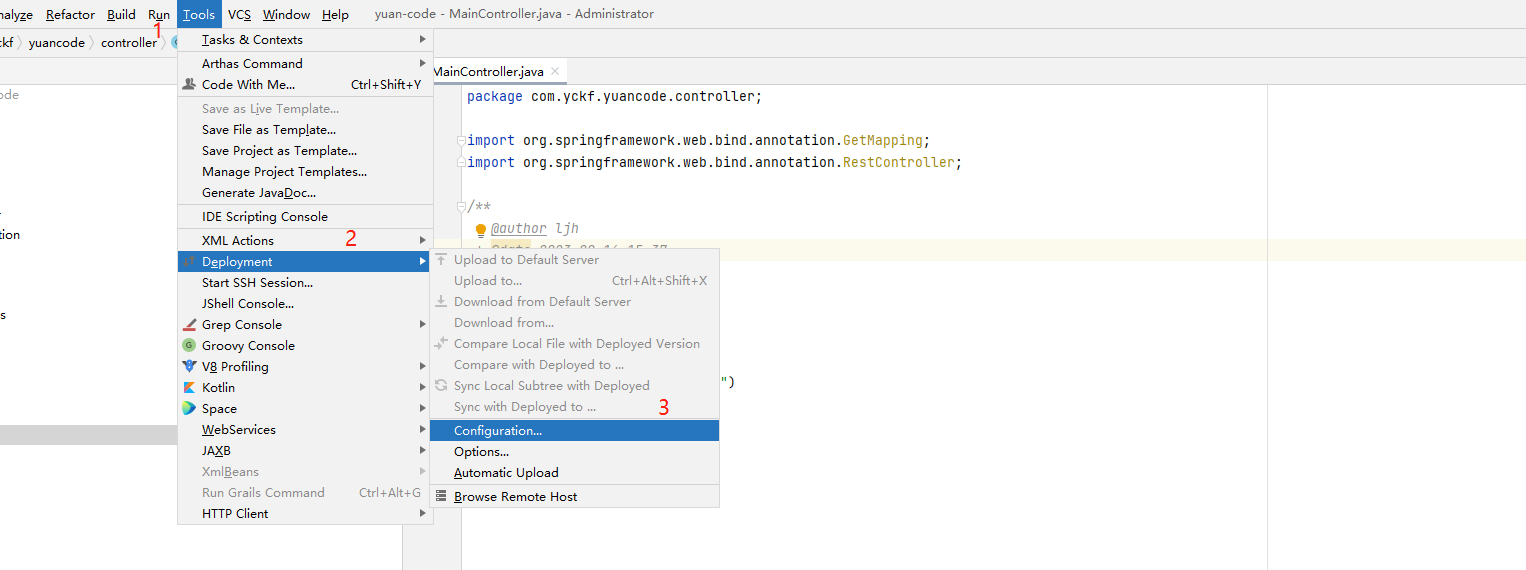Click the Groovy Console green icon

coord(189,346)
